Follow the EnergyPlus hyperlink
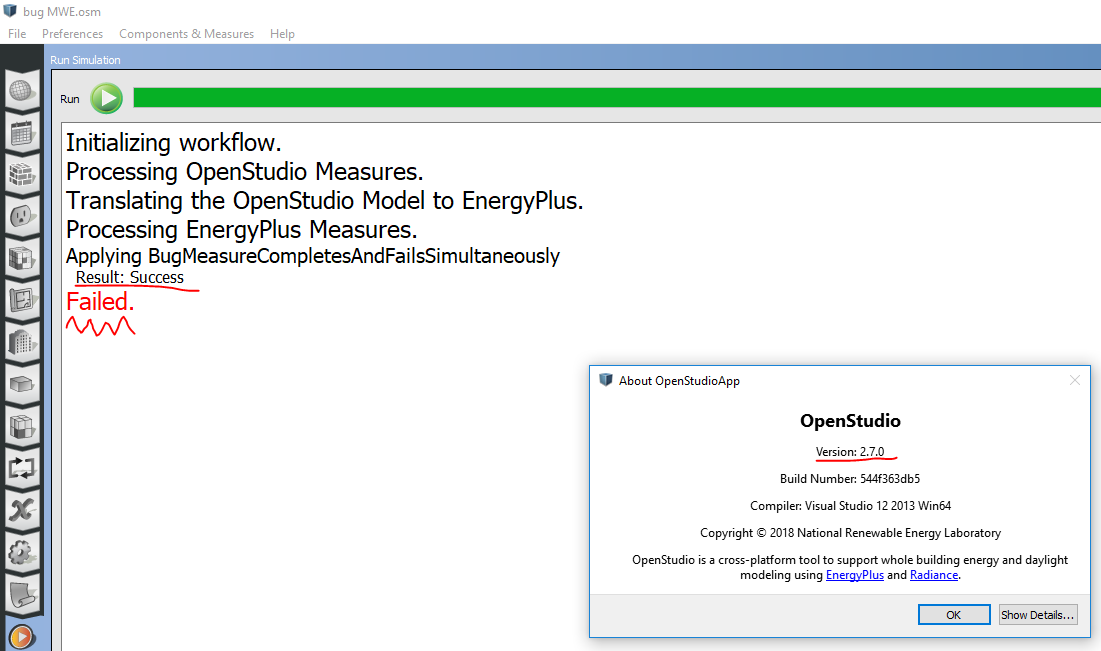This screenshot has height=651, width=1101. click(x=854, y=574)
